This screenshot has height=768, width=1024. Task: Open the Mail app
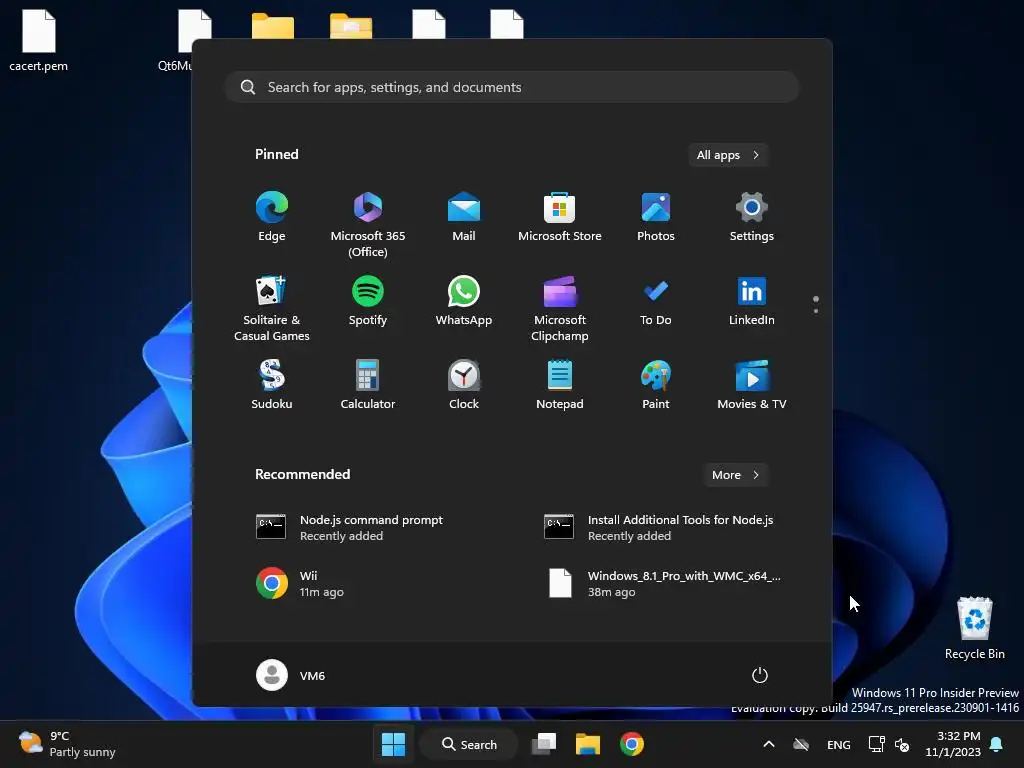(464, 216)
